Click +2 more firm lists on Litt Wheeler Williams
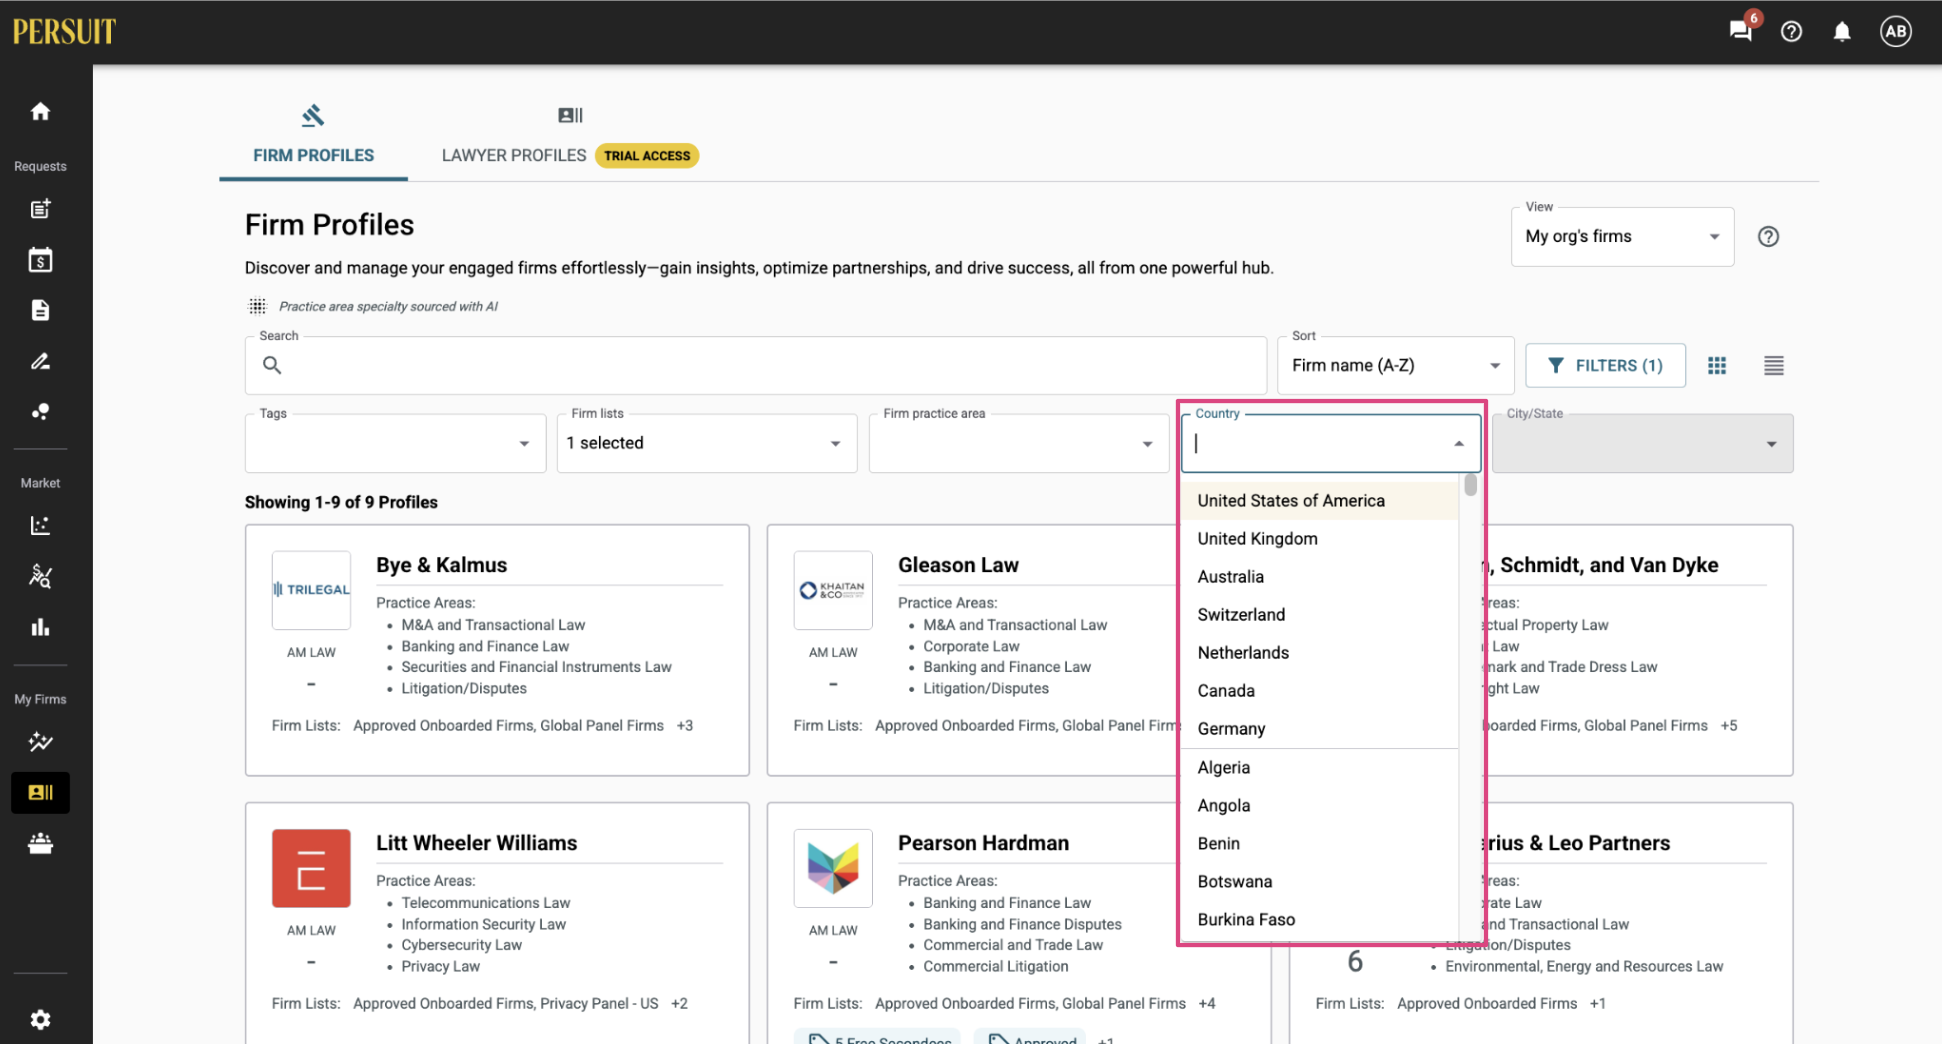1942x1044 pixels. tap(679, 1004)
